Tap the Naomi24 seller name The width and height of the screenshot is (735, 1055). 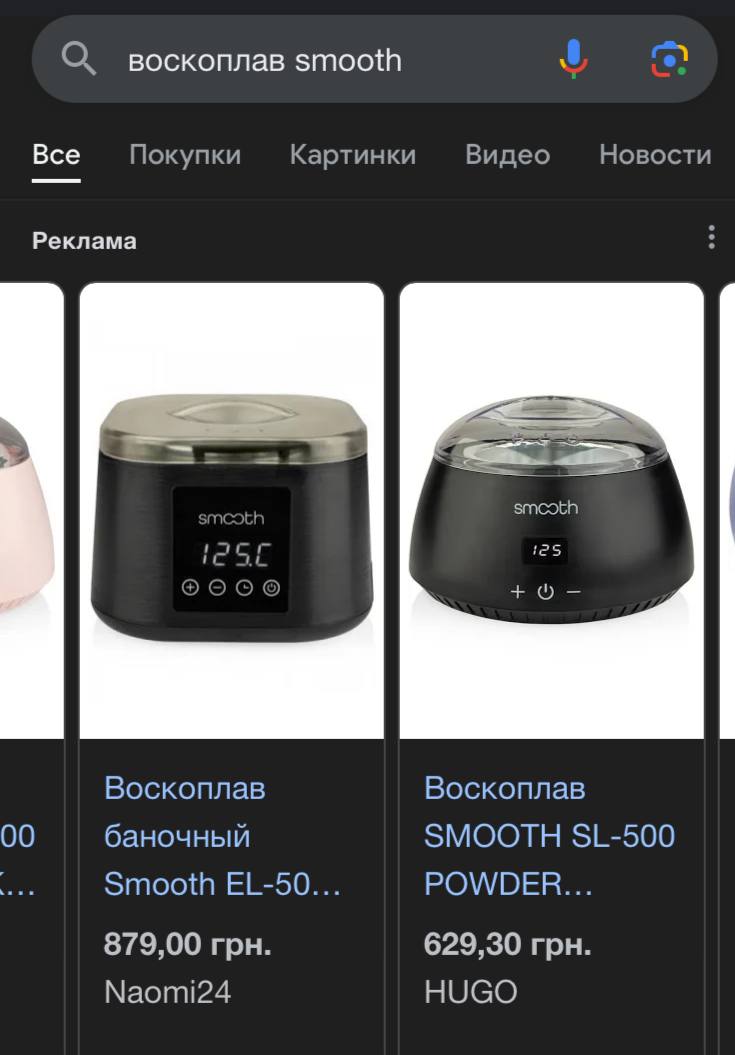(168, 992)
